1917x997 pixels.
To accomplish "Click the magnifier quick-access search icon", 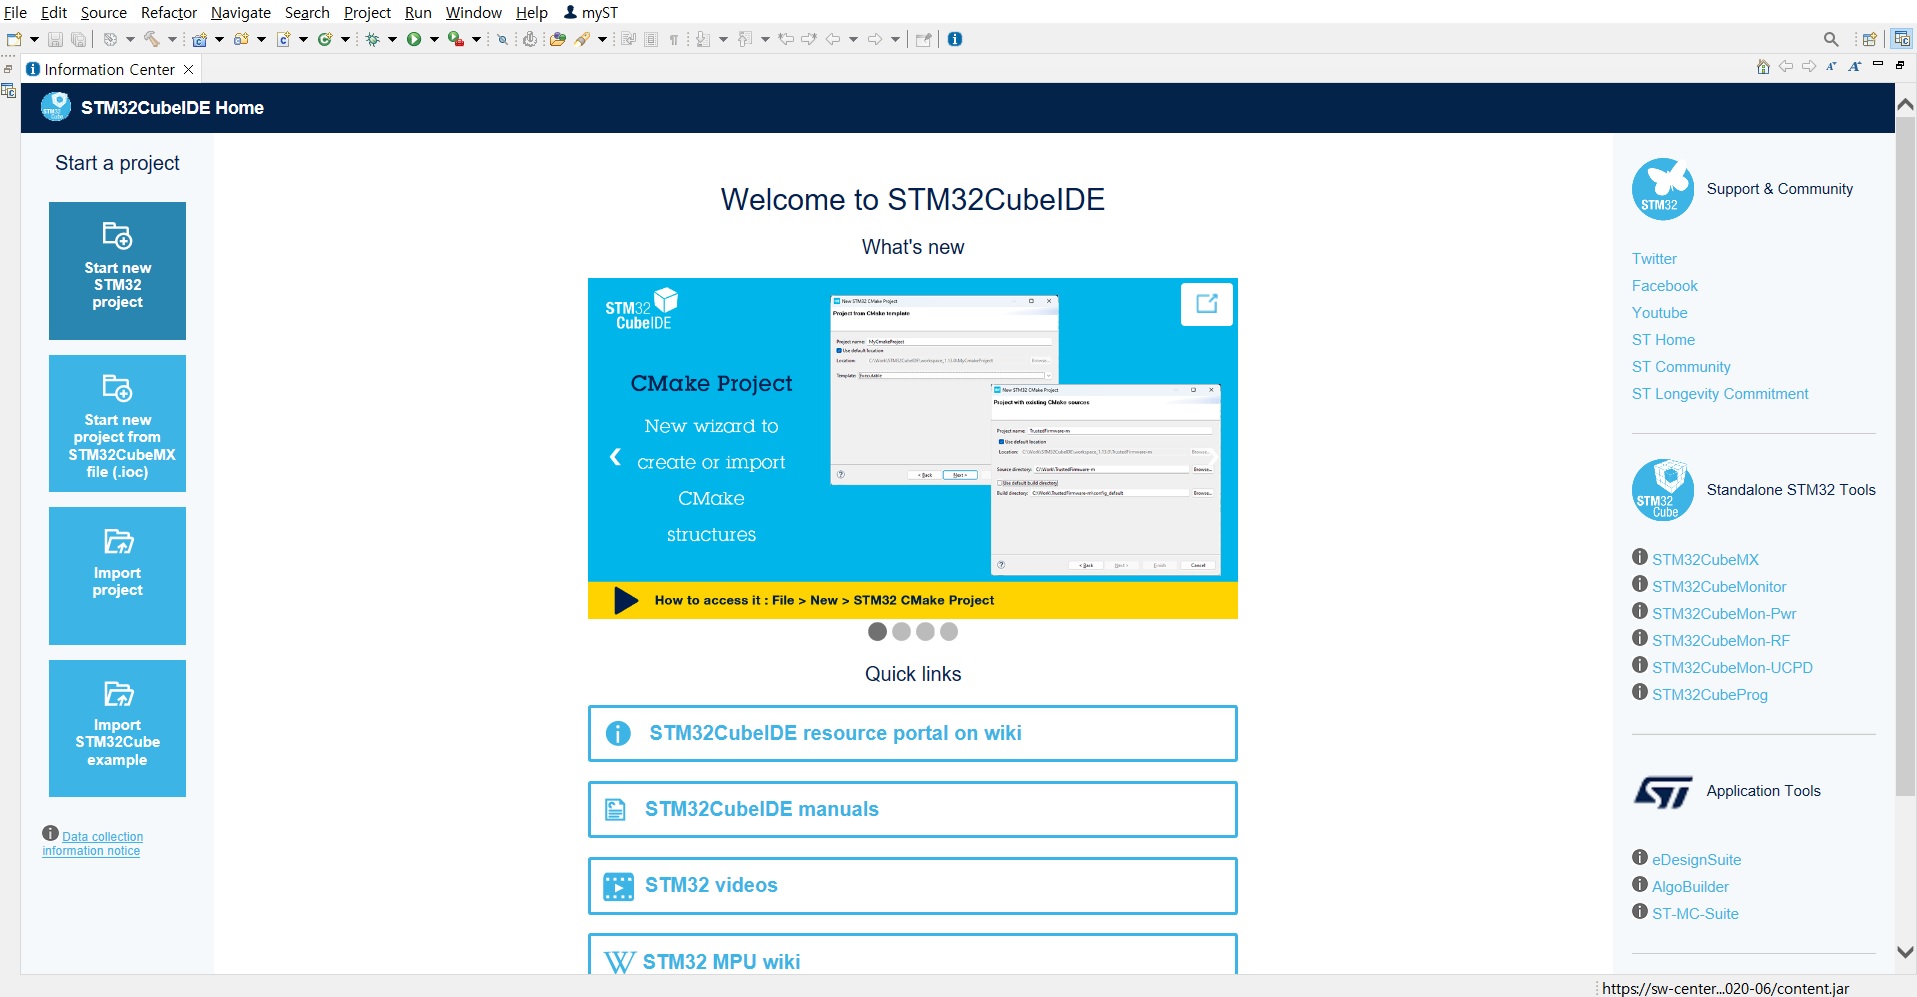I will (1831, 39).
